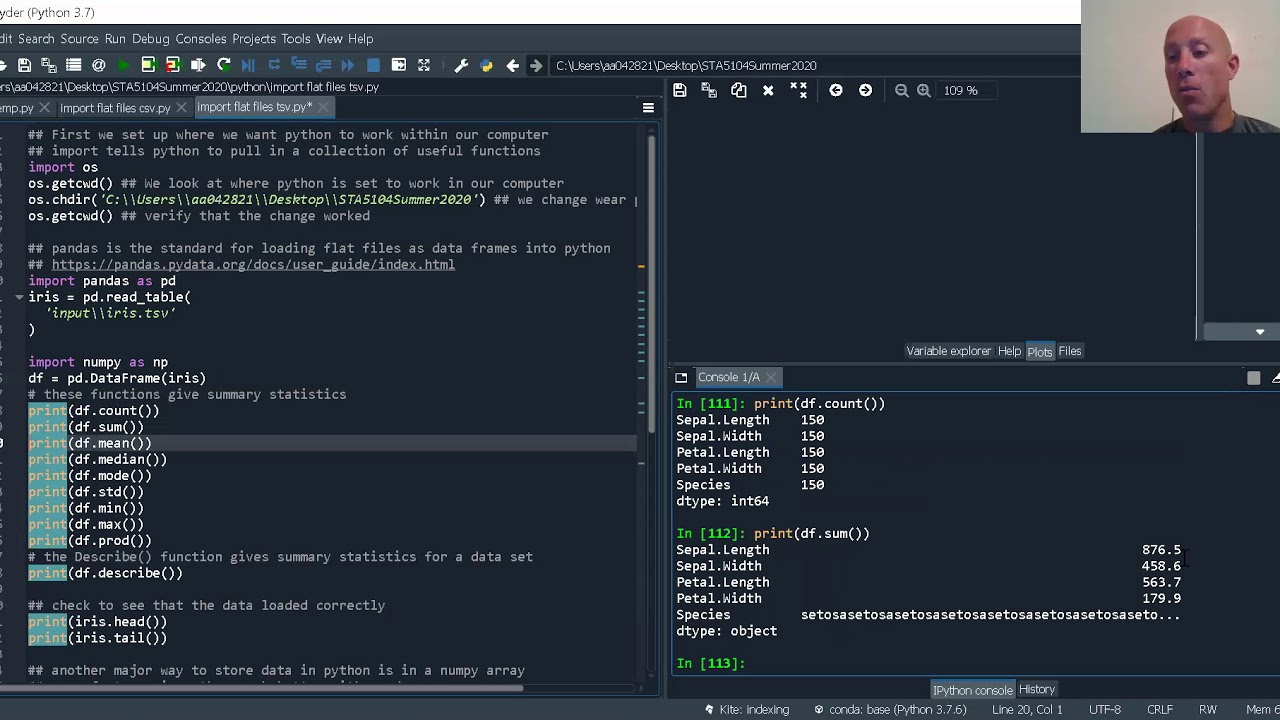The width and height of the screenshot is (1280, 720).
Task: Show the next plot arrow
Action: (865, 90)
